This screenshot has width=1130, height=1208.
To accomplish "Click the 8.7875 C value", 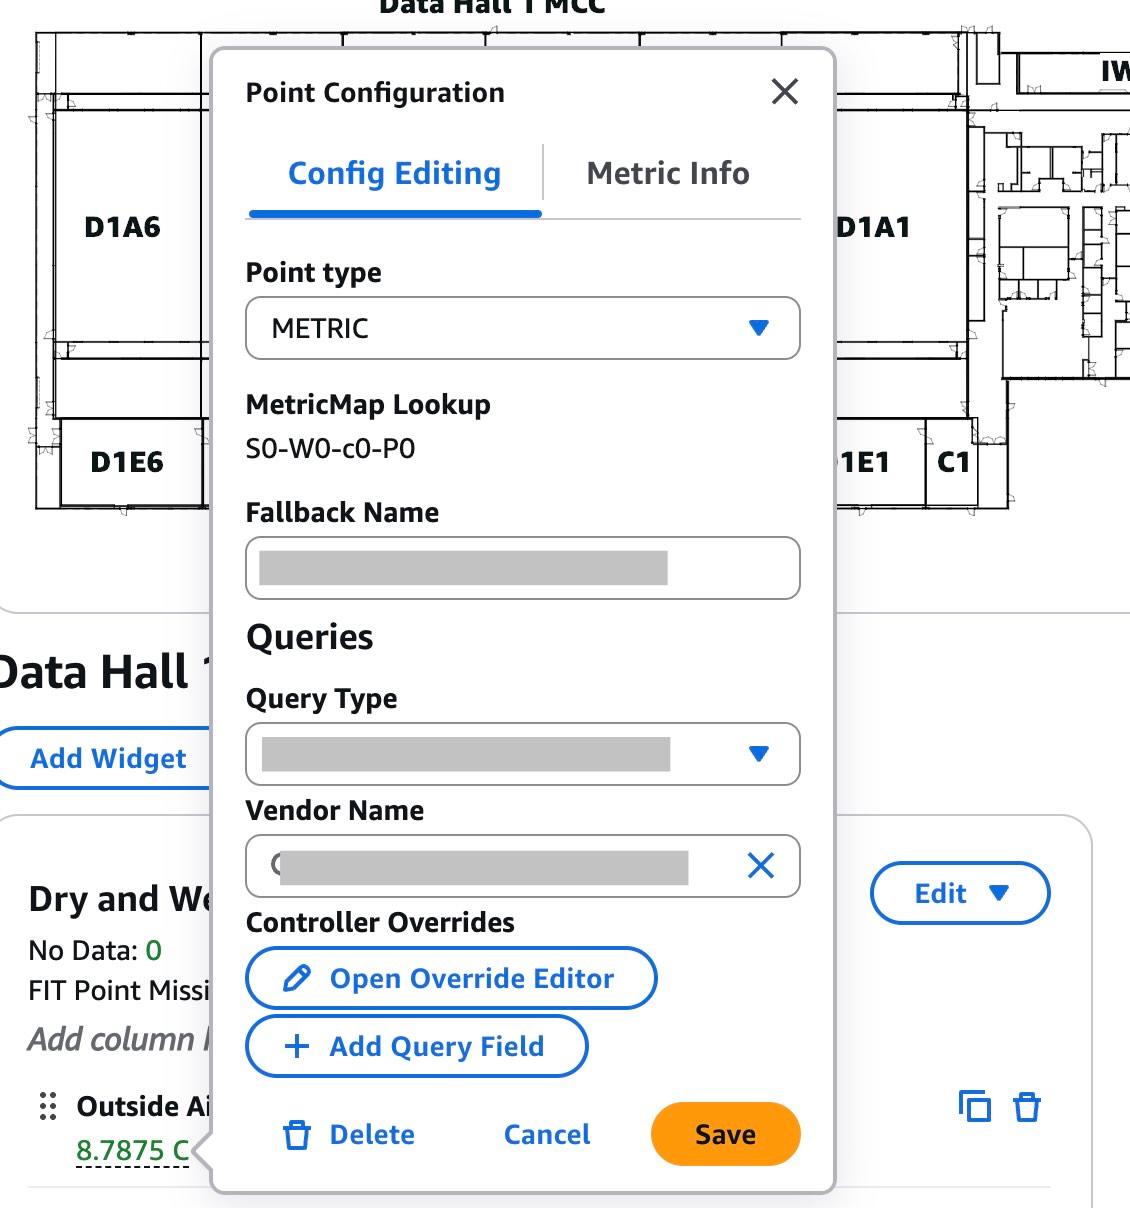I will [132, 1150].
